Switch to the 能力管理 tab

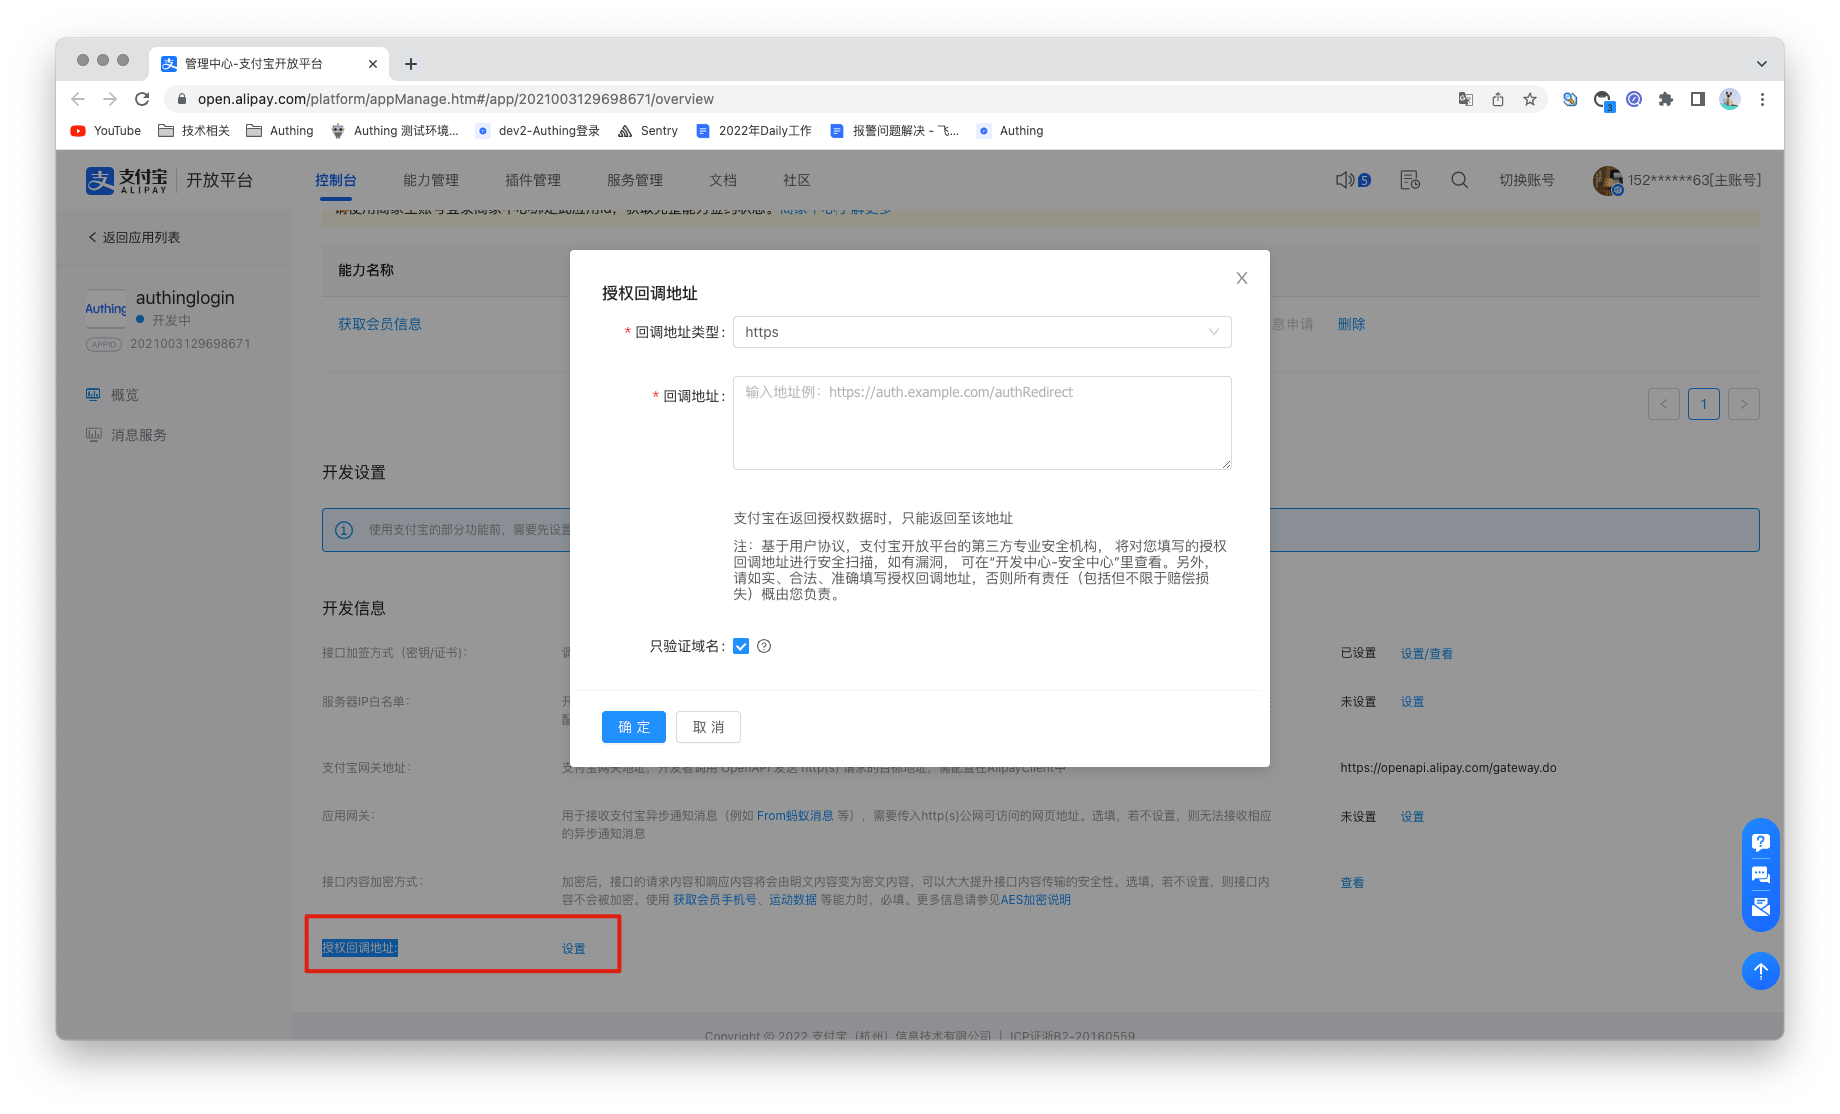point(430,180)
